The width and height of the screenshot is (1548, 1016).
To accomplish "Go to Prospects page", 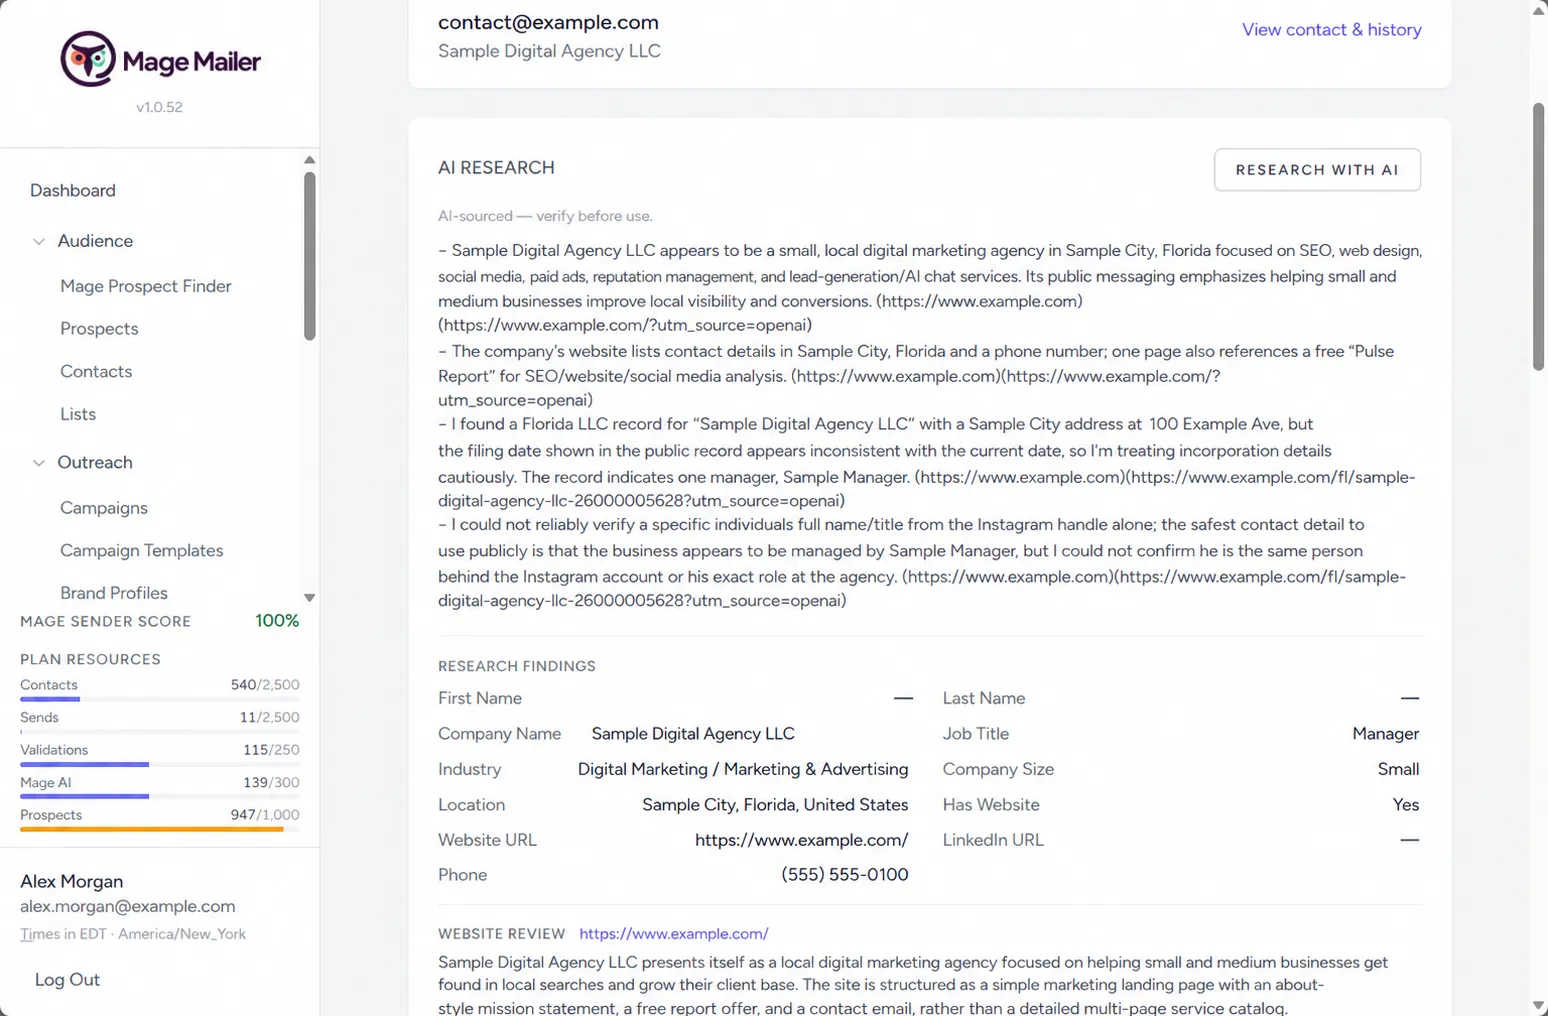I will pyautogui.click(x=99, y=329).
